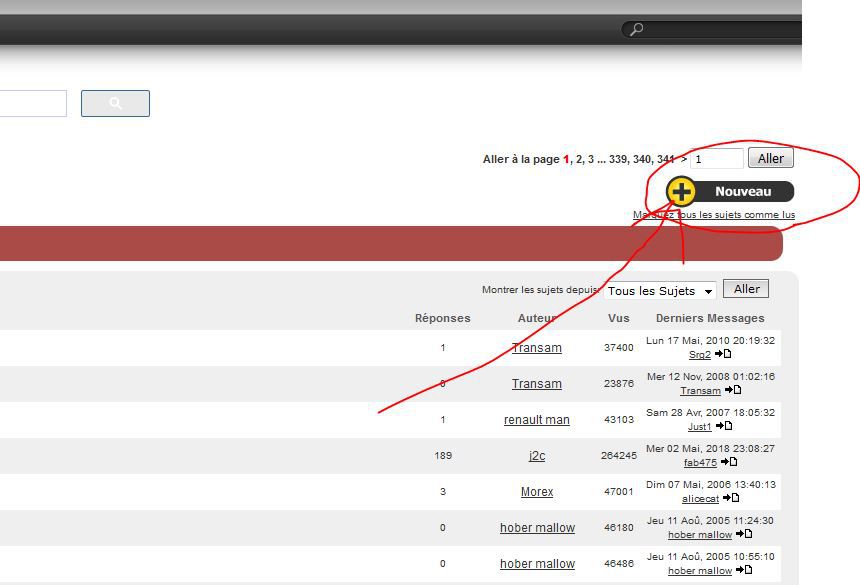
Task: Go to page 2 of the topic list
Action: tap(579, 159)
